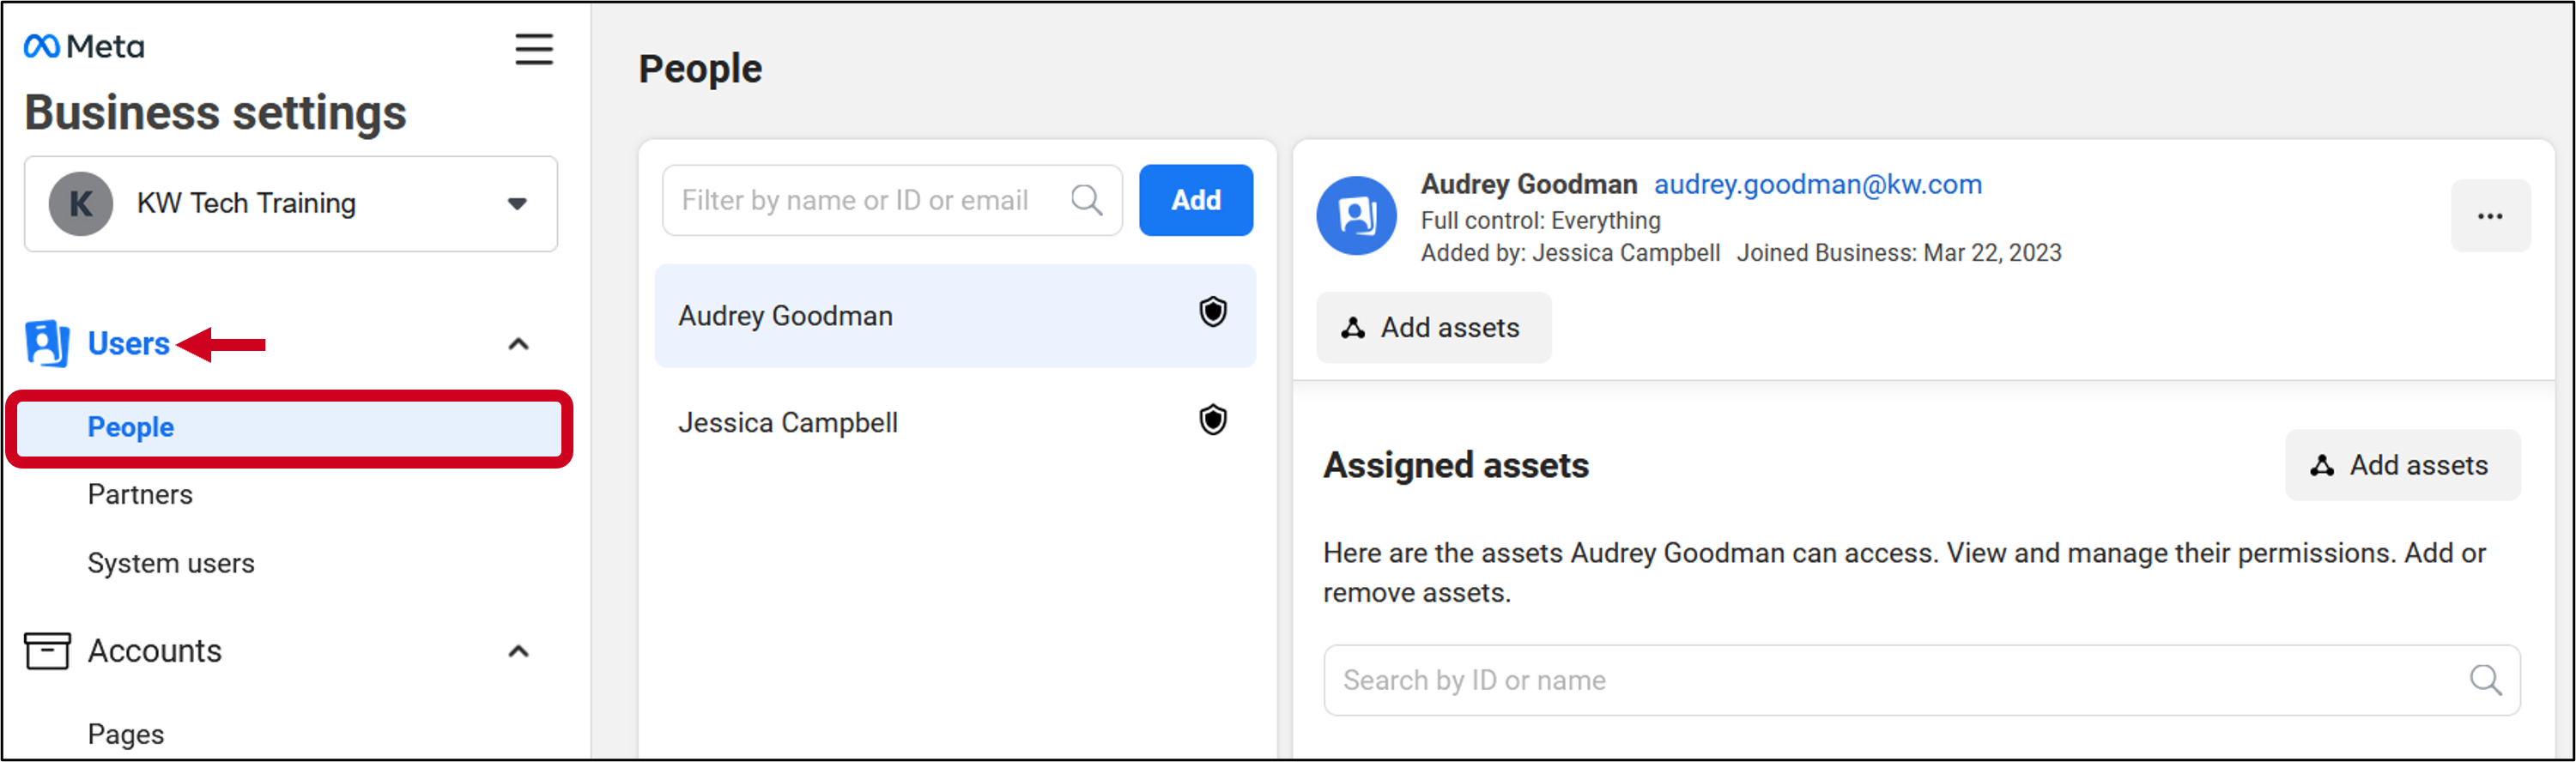Image resolution: width=2576 pixels, height=762 pixels.
Task: Click Jessica Campbell's admin shield icon
Action: tap(1213, 420)
